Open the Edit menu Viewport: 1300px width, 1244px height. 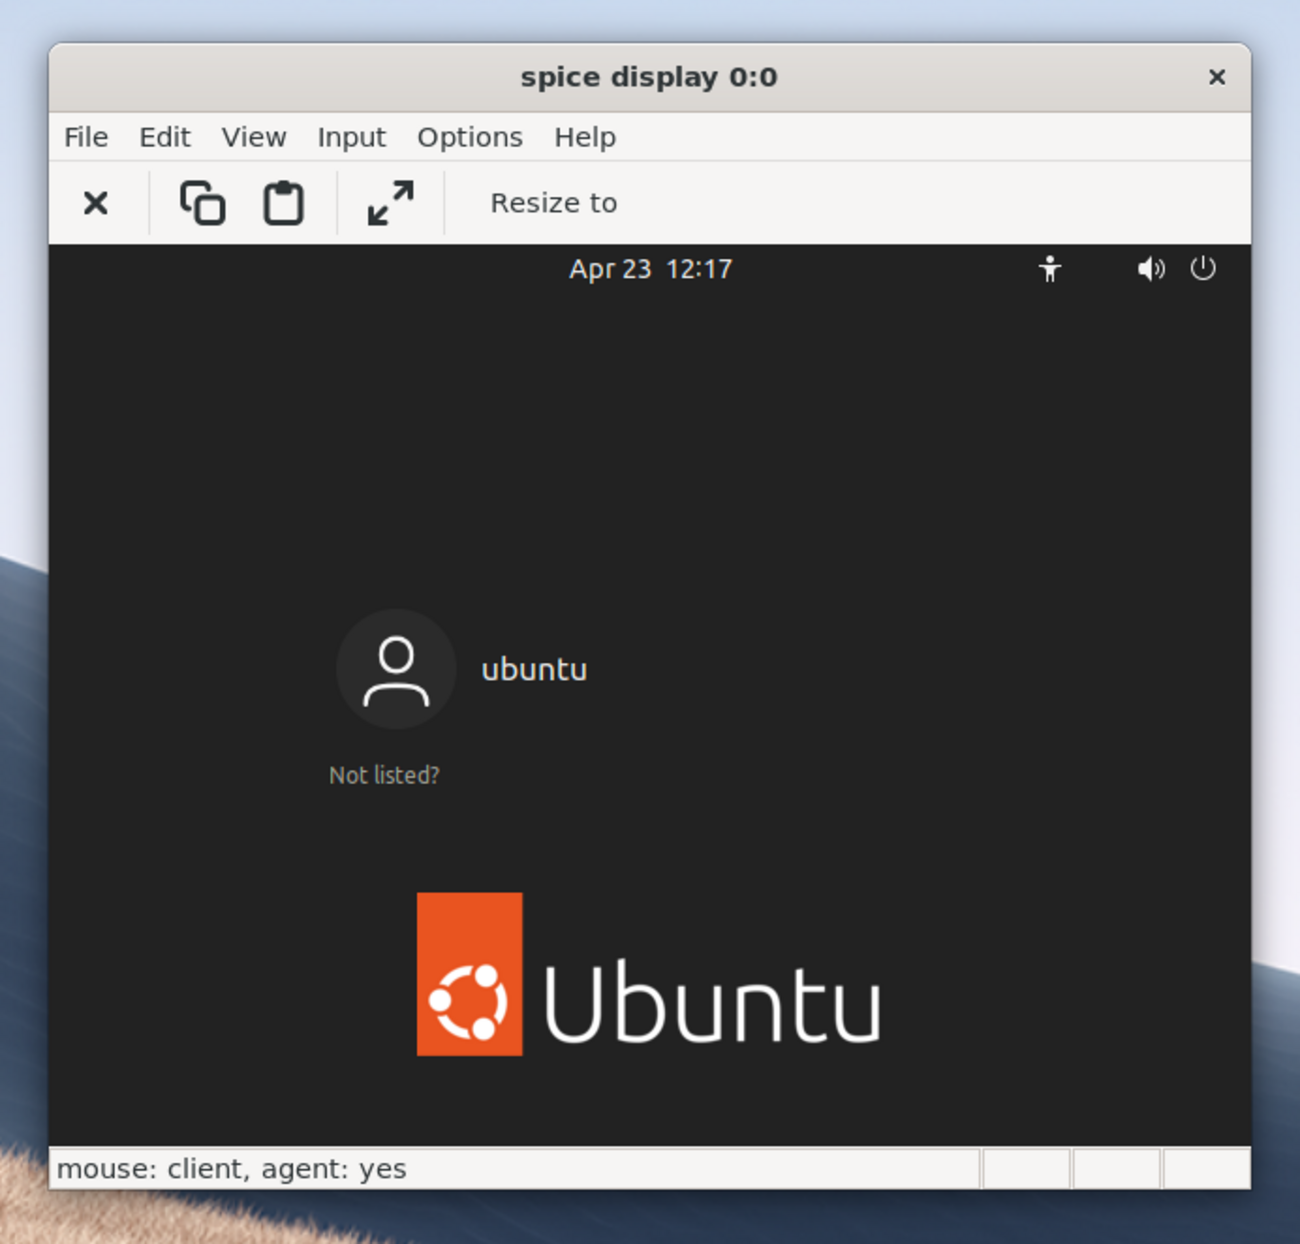[x=165, y=137]
